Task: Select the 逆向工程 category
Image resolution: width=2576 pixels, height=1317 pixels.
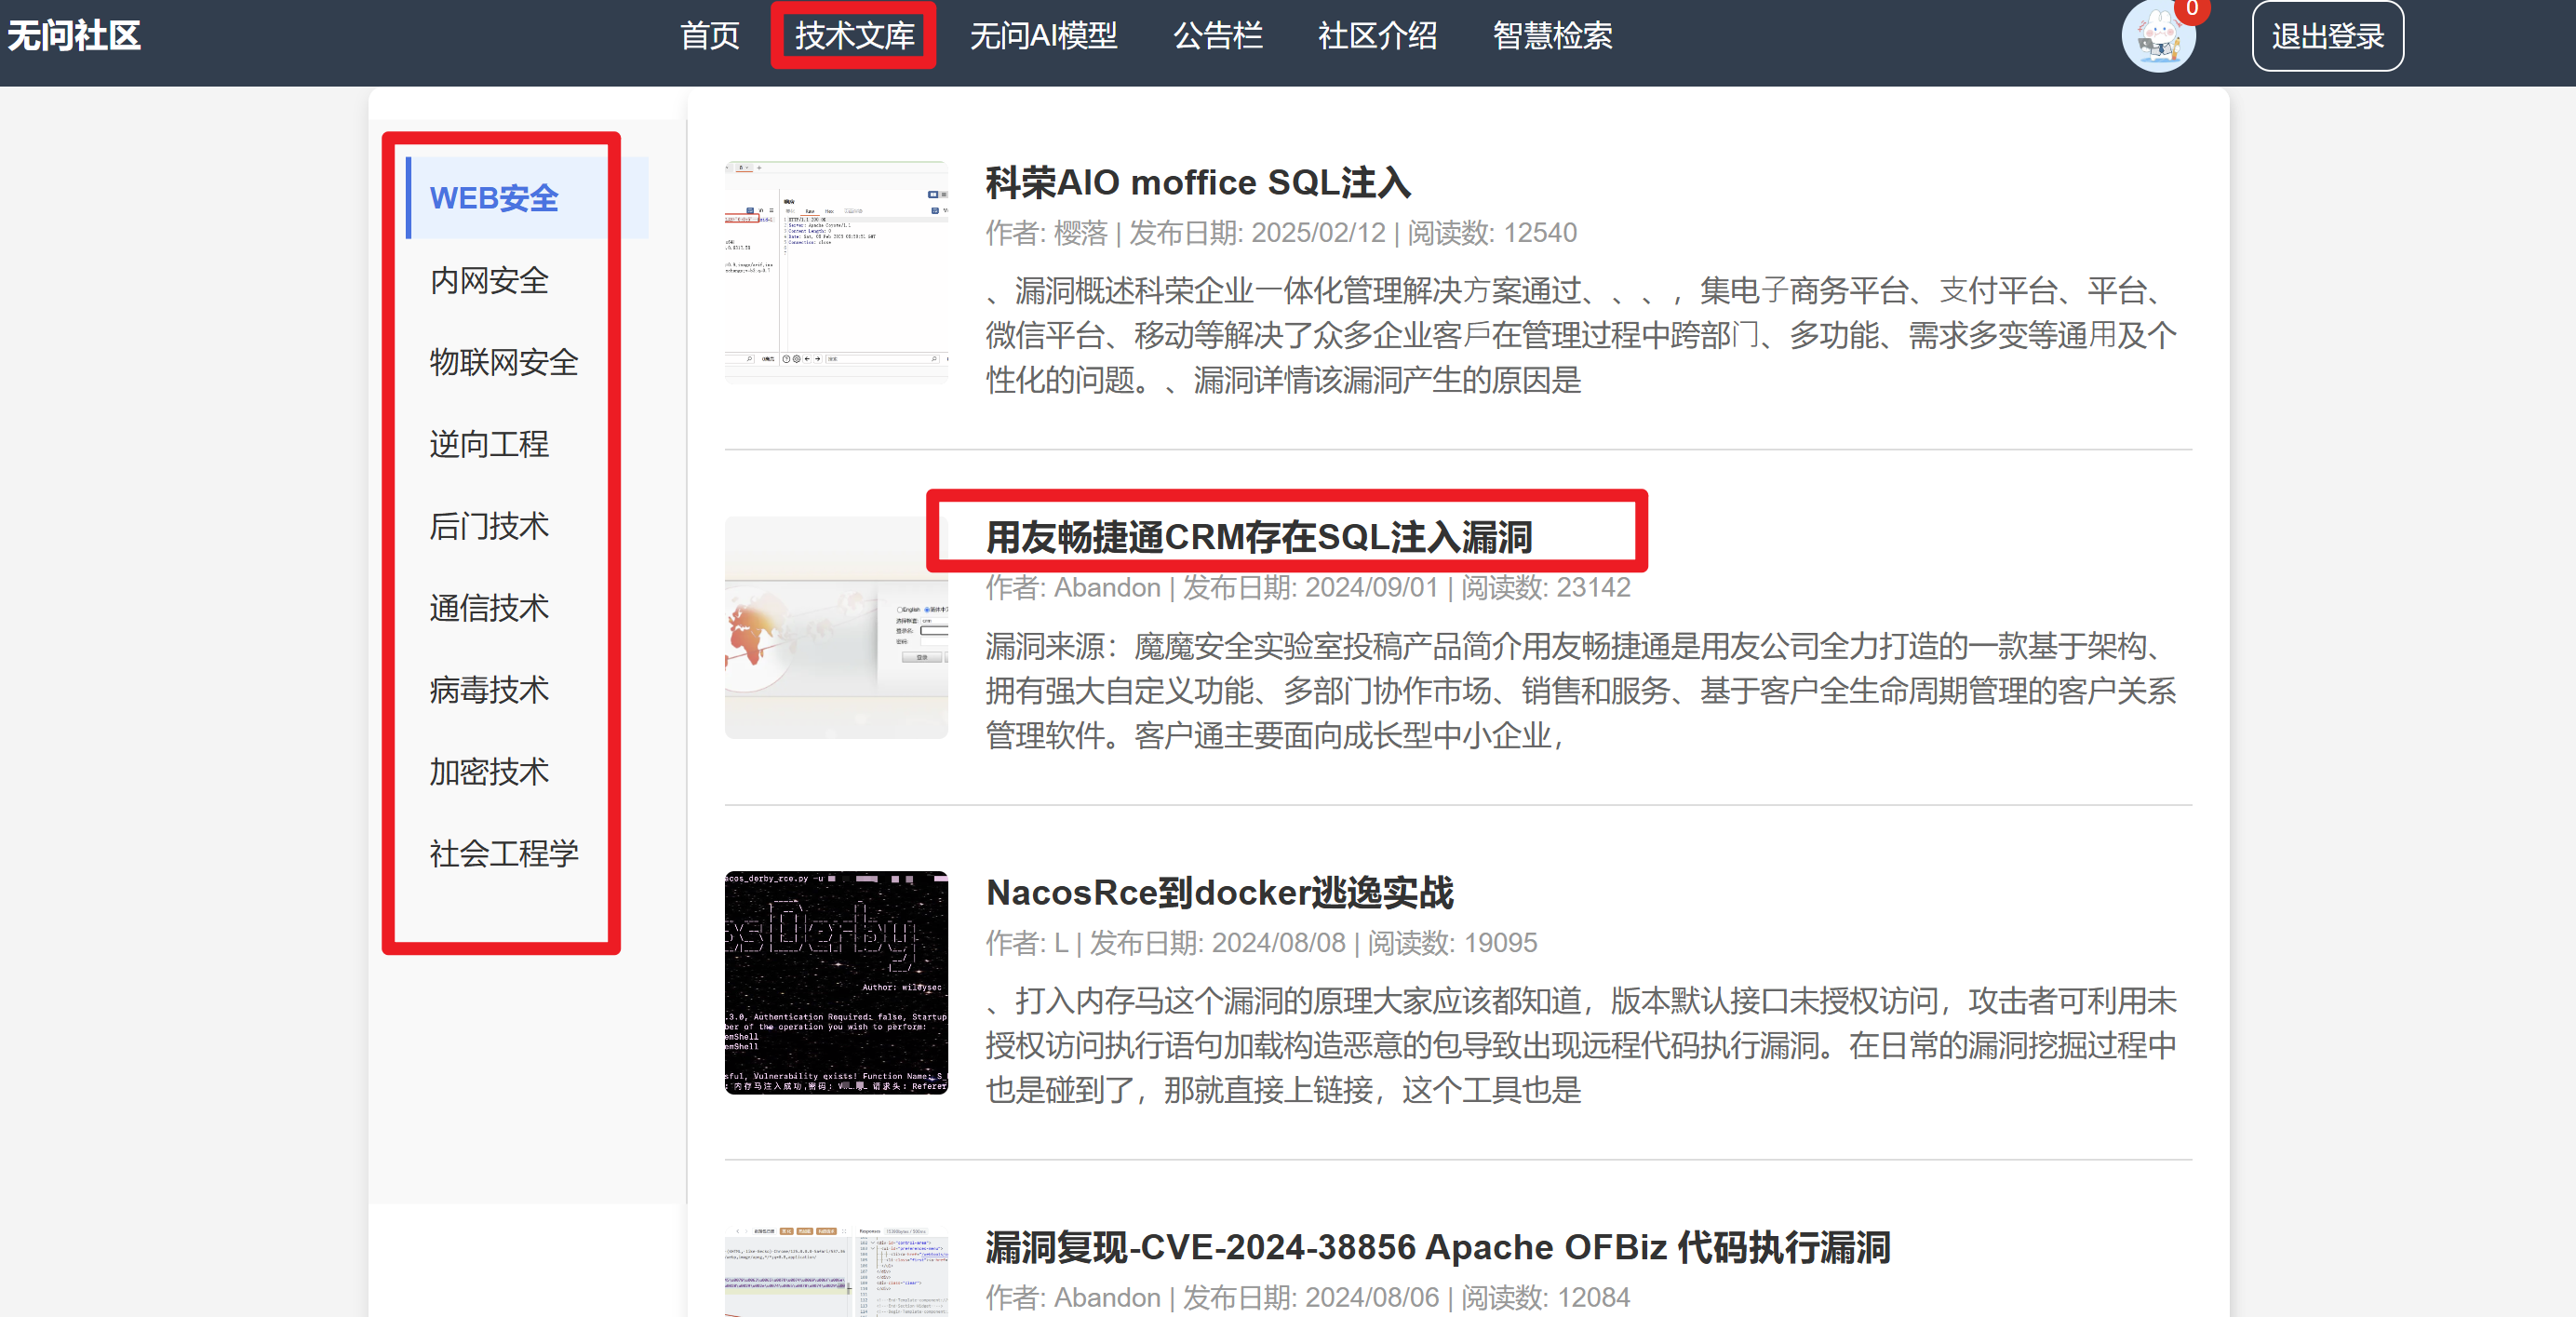Action: point(489,444)
